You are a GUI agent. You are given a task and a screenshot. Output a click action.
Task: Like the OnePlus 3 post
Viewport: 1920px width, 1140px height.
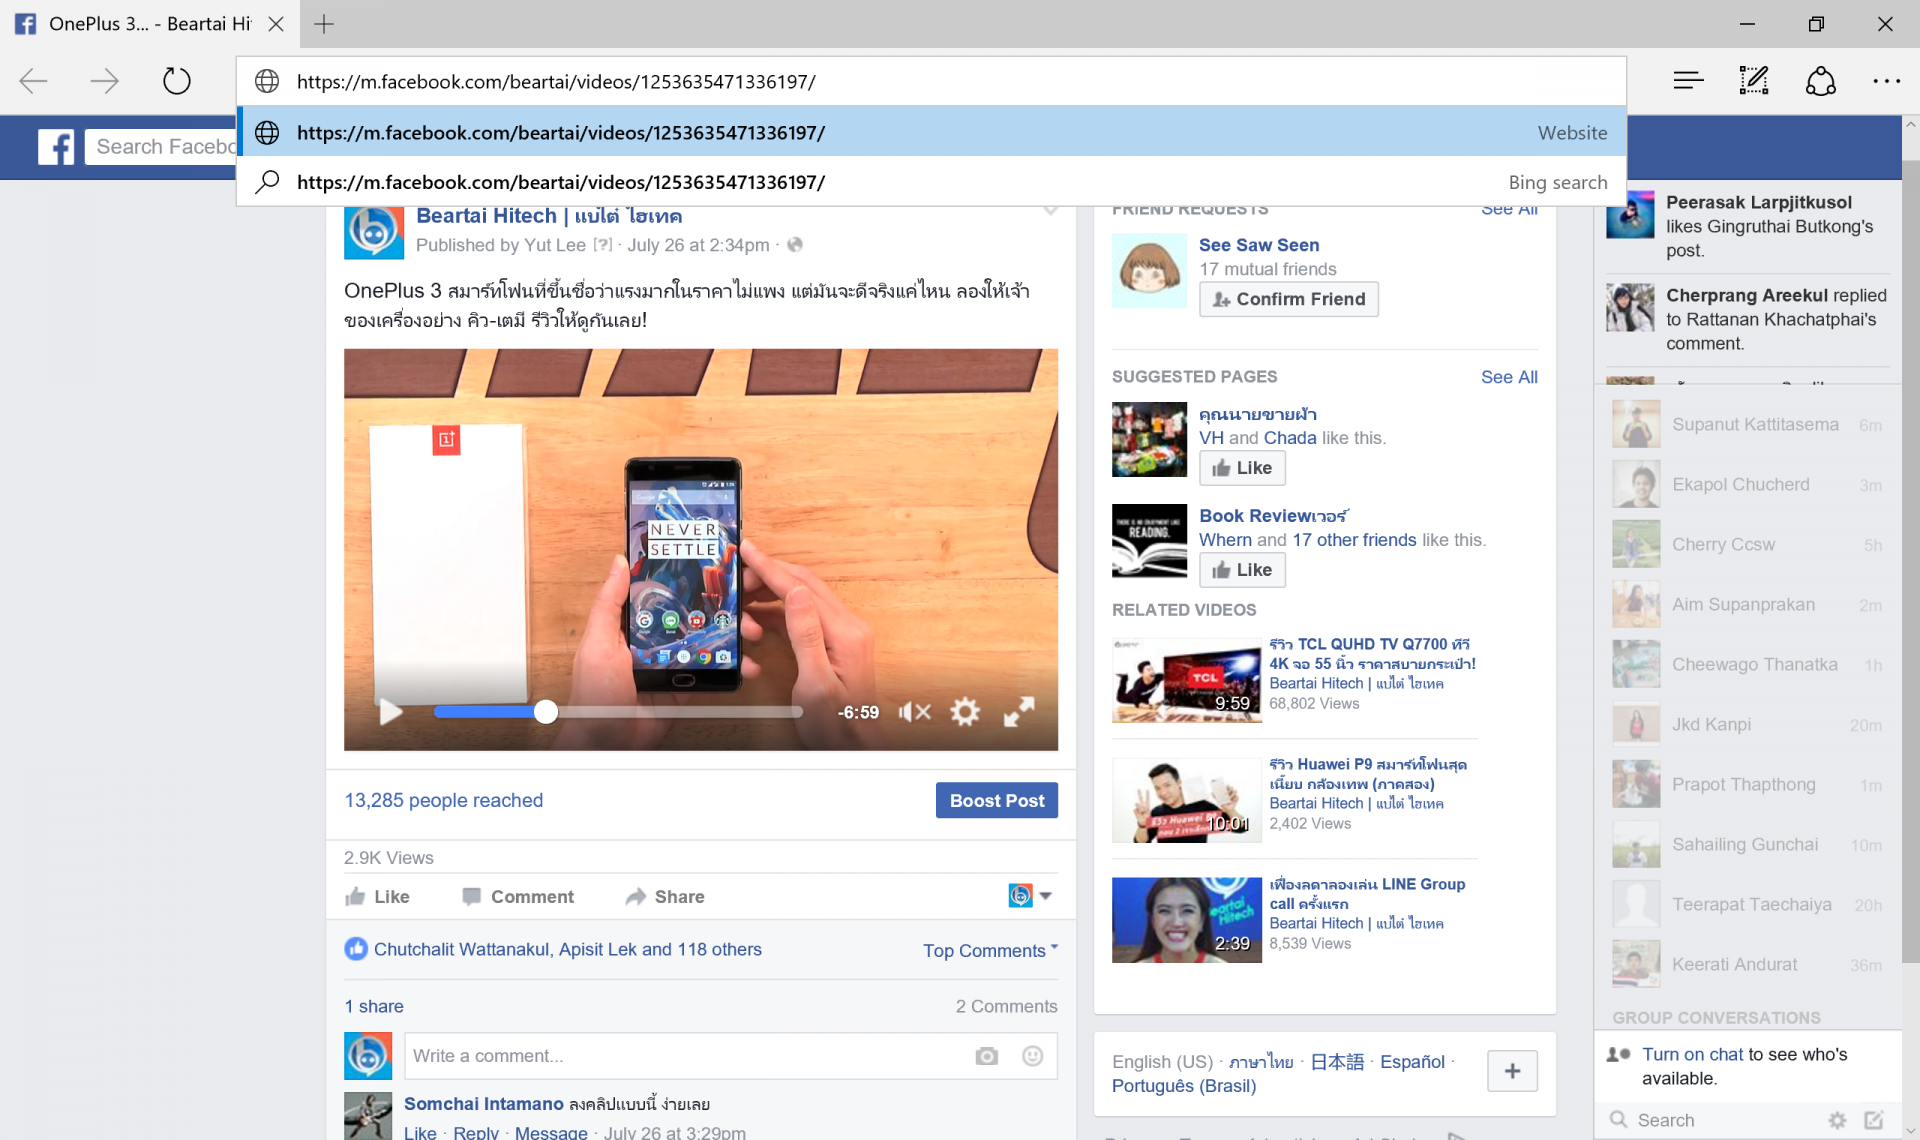pyautogui.click(x=377, y=897)
